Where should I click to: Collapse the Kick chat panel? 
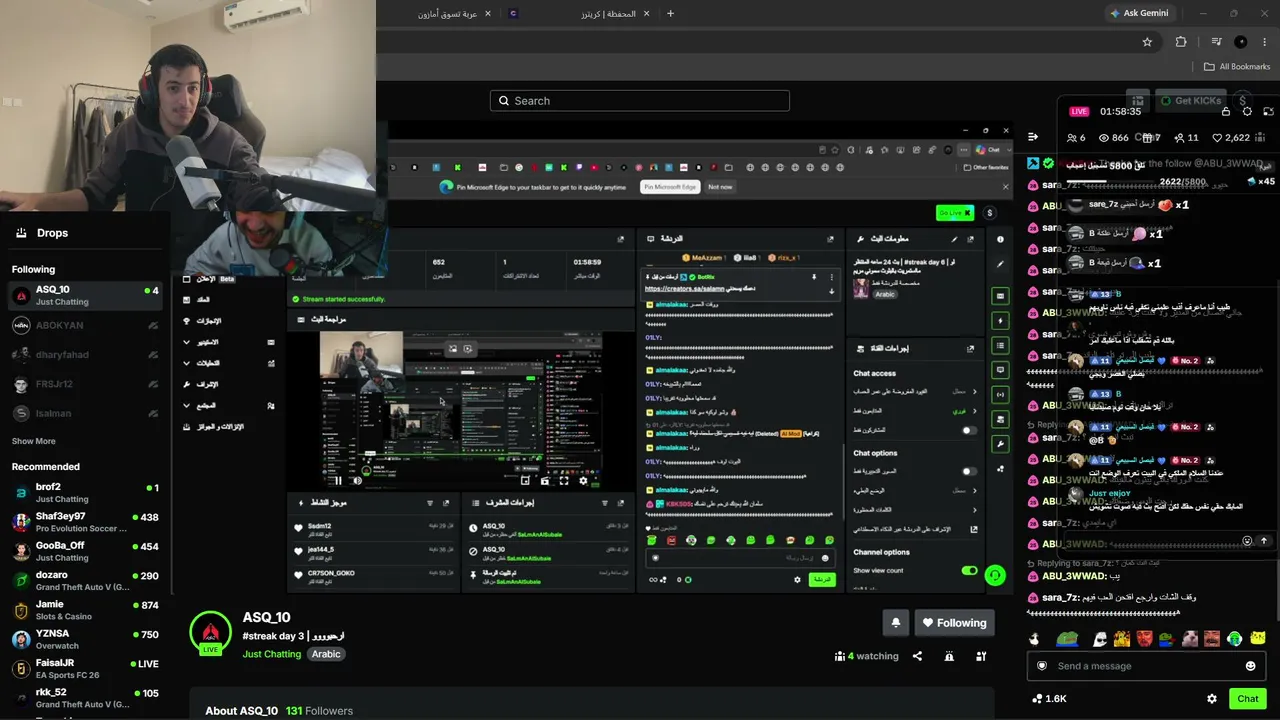point(1033,137)
